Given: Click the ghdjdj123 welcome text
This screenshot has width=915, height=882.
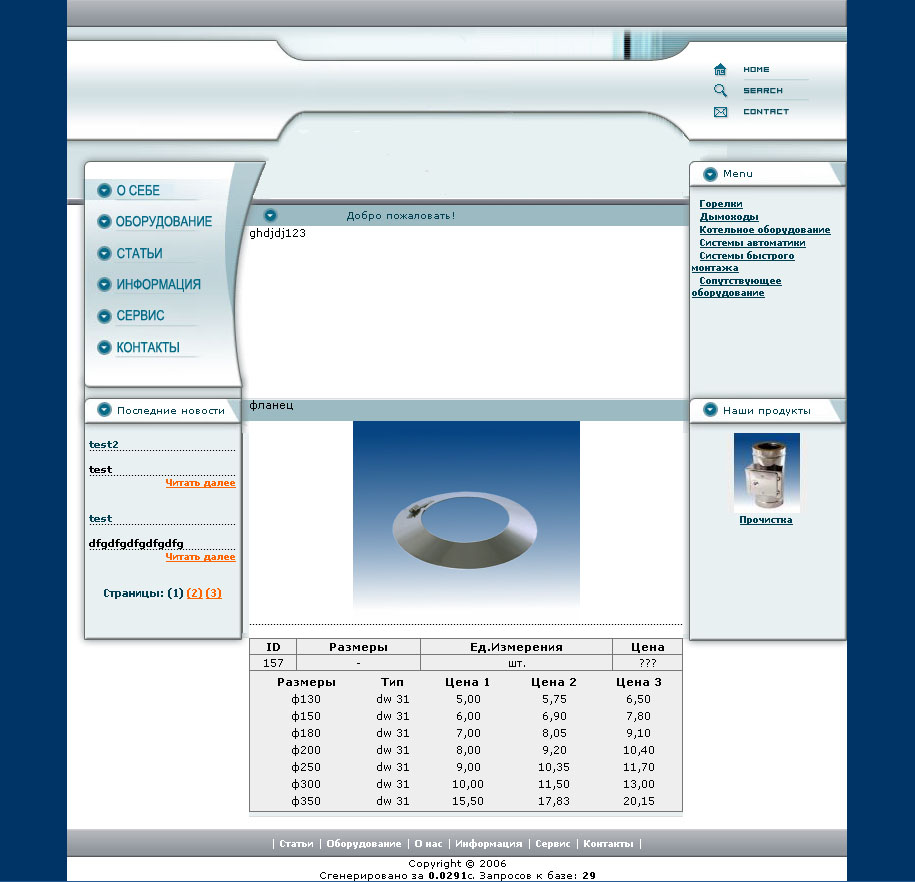Looking at the screenshot, I should point(277,233).
